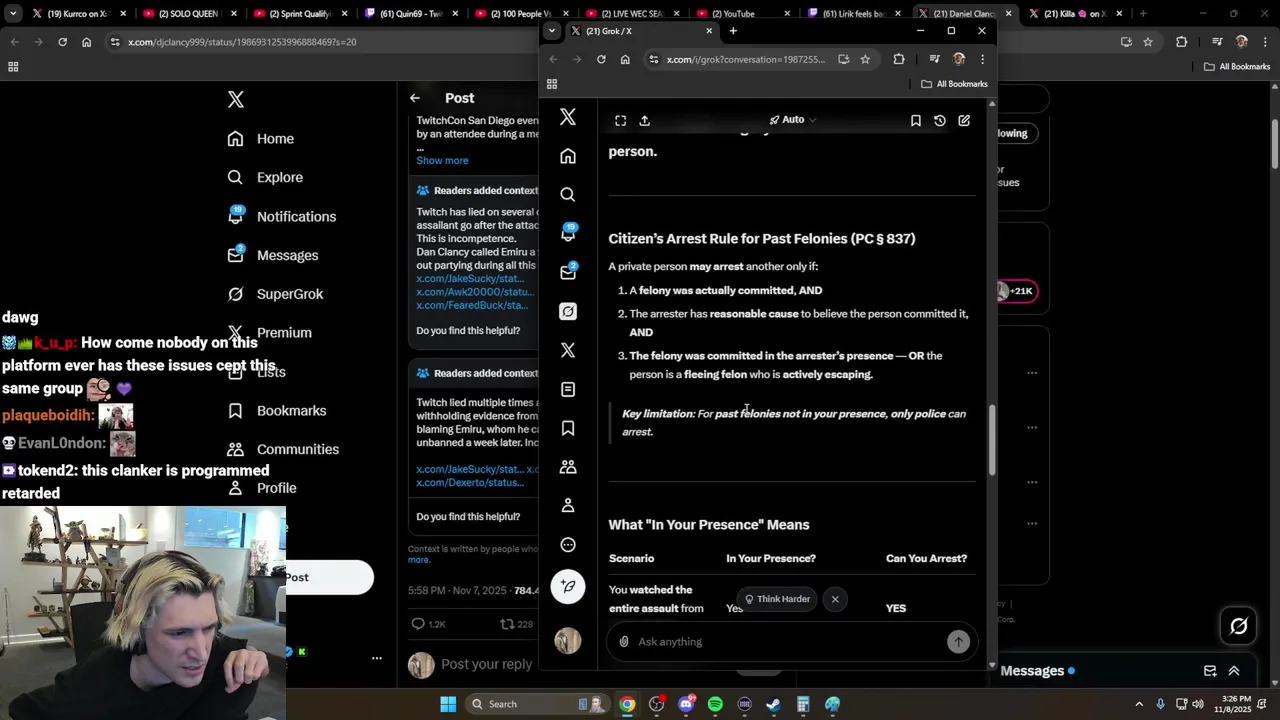Open the floating Grok button in background page
This screenshot has height=720, width=1280.
(x=1239, y=627)
